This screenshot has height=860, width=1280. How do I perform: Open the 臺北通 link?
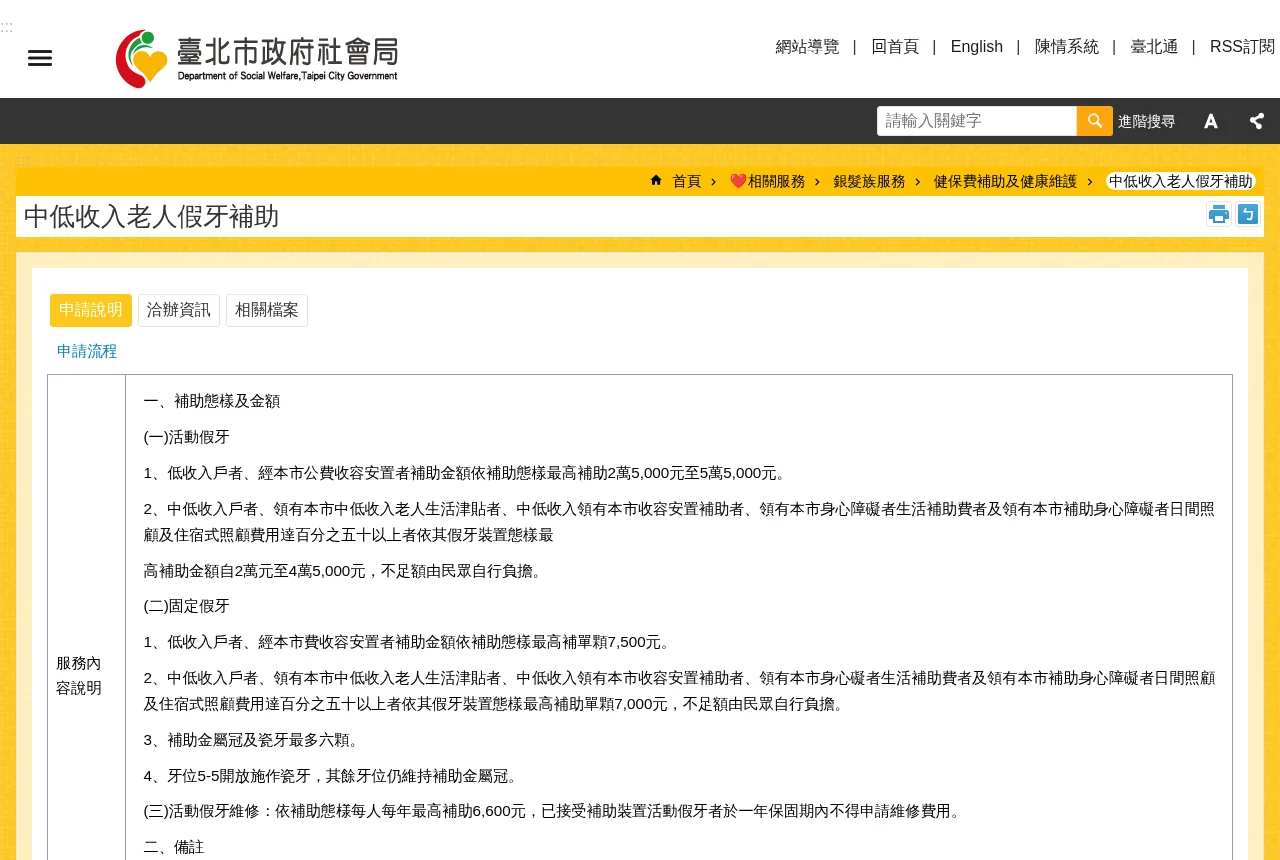click(1155, 46)
